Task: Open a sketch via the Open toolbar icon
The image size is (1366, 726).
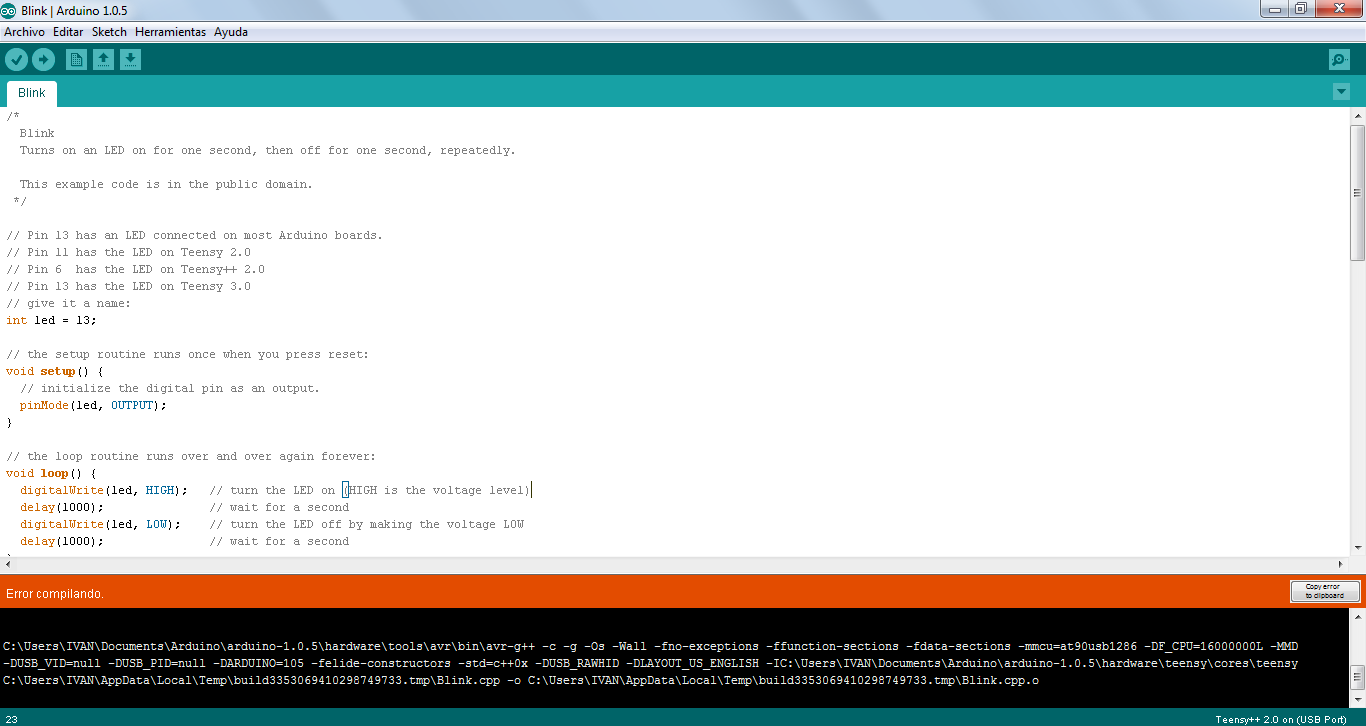Action: [x=103, y=59]
